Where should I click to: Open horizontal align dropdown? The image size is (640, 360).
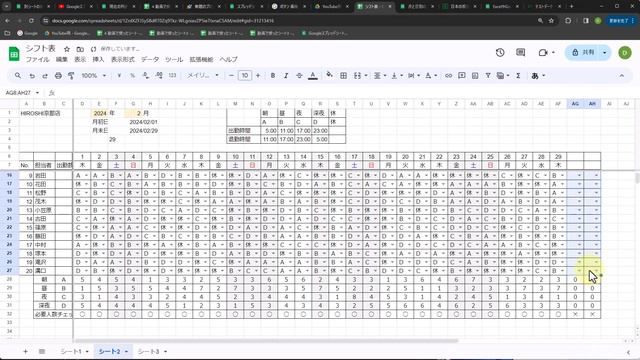[380, 76]
